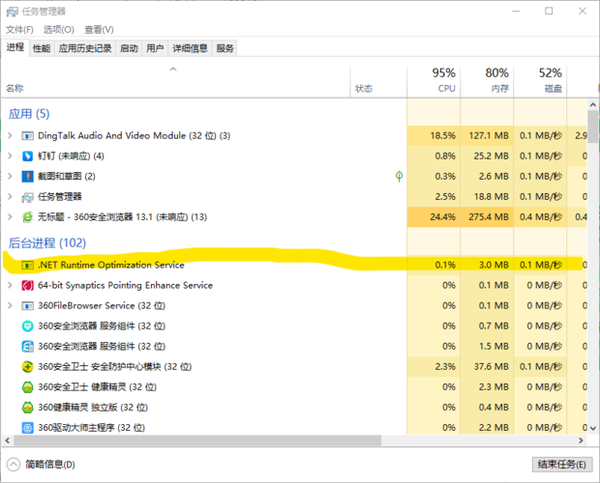Switch to the 用户 tab
Viewport: 600px width, 483px height.
tap(155, 48)
